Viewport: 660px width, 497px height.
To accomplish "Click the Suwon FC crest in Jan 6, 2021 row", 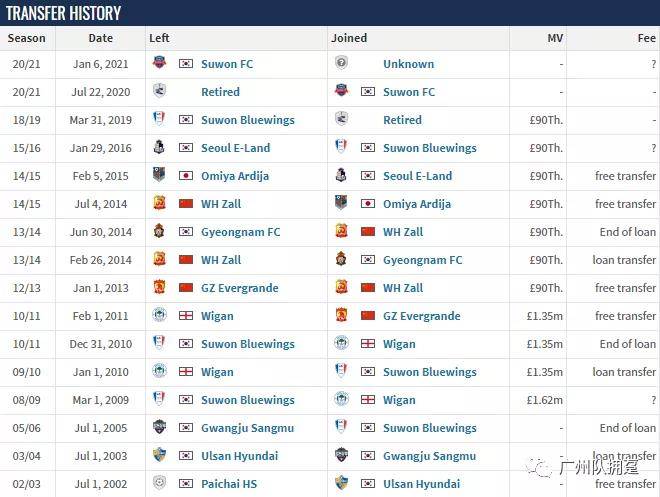I will click(x=159, y=63).
